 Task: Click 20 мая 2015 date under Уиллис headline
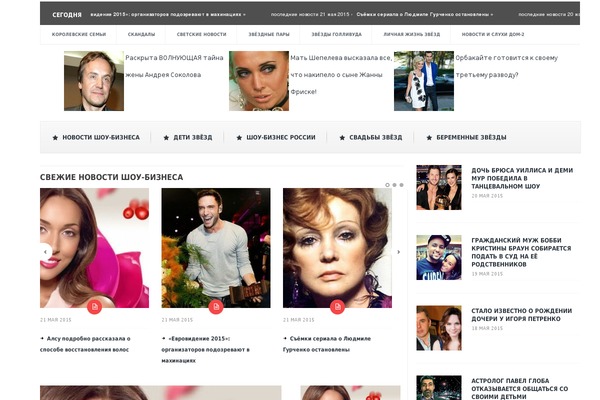(487, 196)
